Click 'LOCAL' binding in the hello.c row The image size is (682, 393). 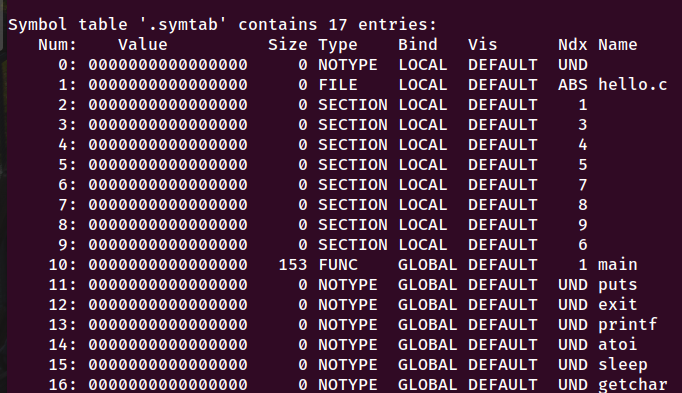click(x=423, y=85)
